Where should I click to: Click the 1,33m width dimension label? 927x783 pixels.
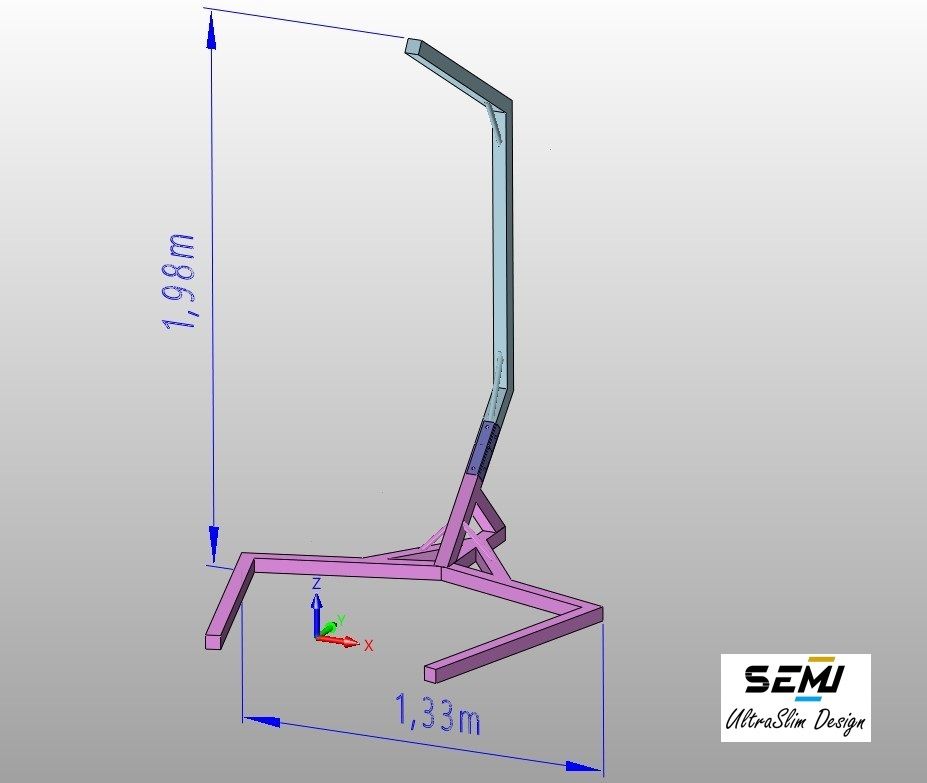pyautogui.click(x=436, y=714)
